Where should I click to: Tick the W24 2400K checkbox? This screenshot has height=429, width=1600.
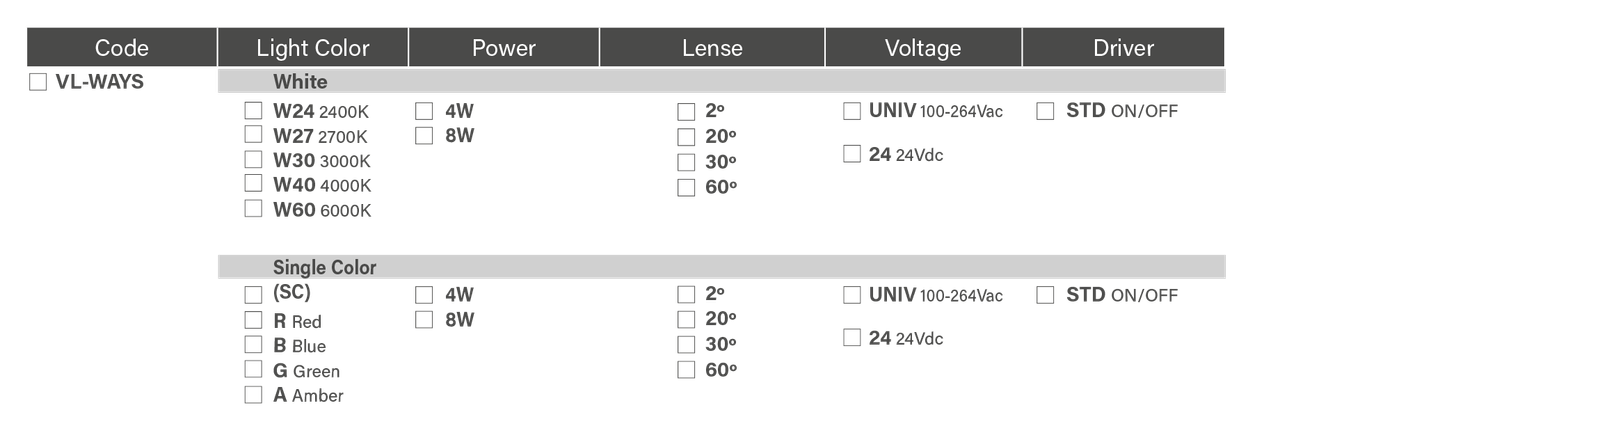[254, 111]
